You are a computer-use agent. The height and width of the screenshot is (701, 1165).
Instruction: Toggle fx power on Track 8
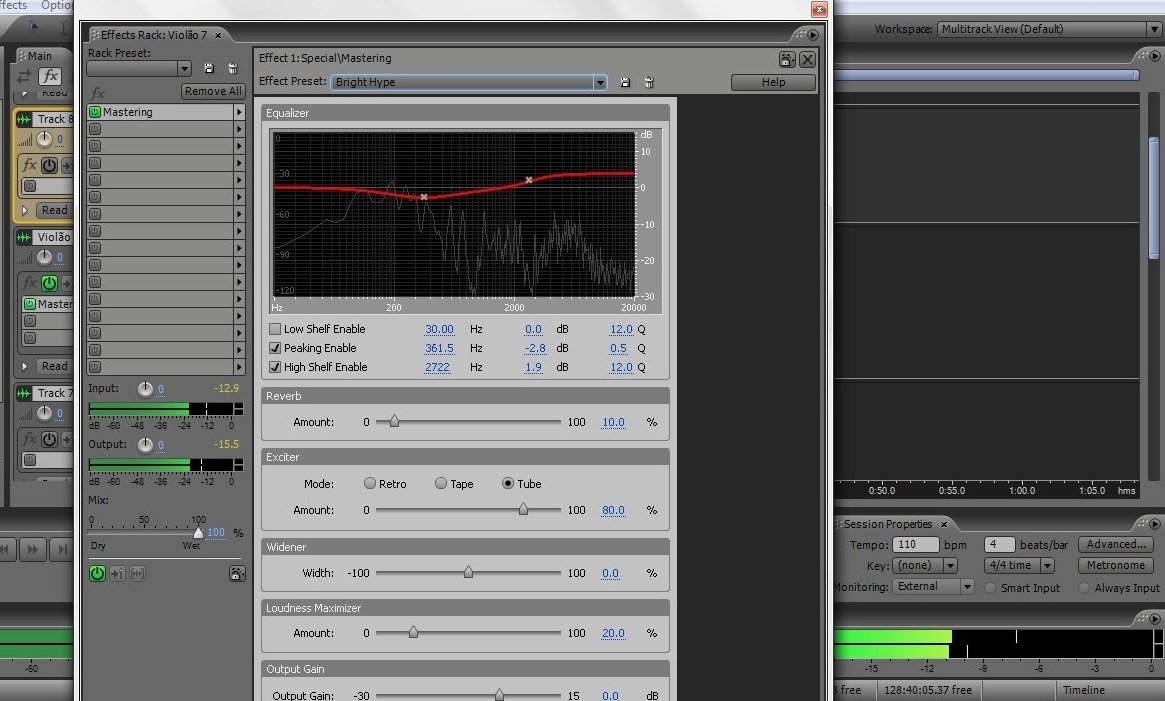[49, 165]
